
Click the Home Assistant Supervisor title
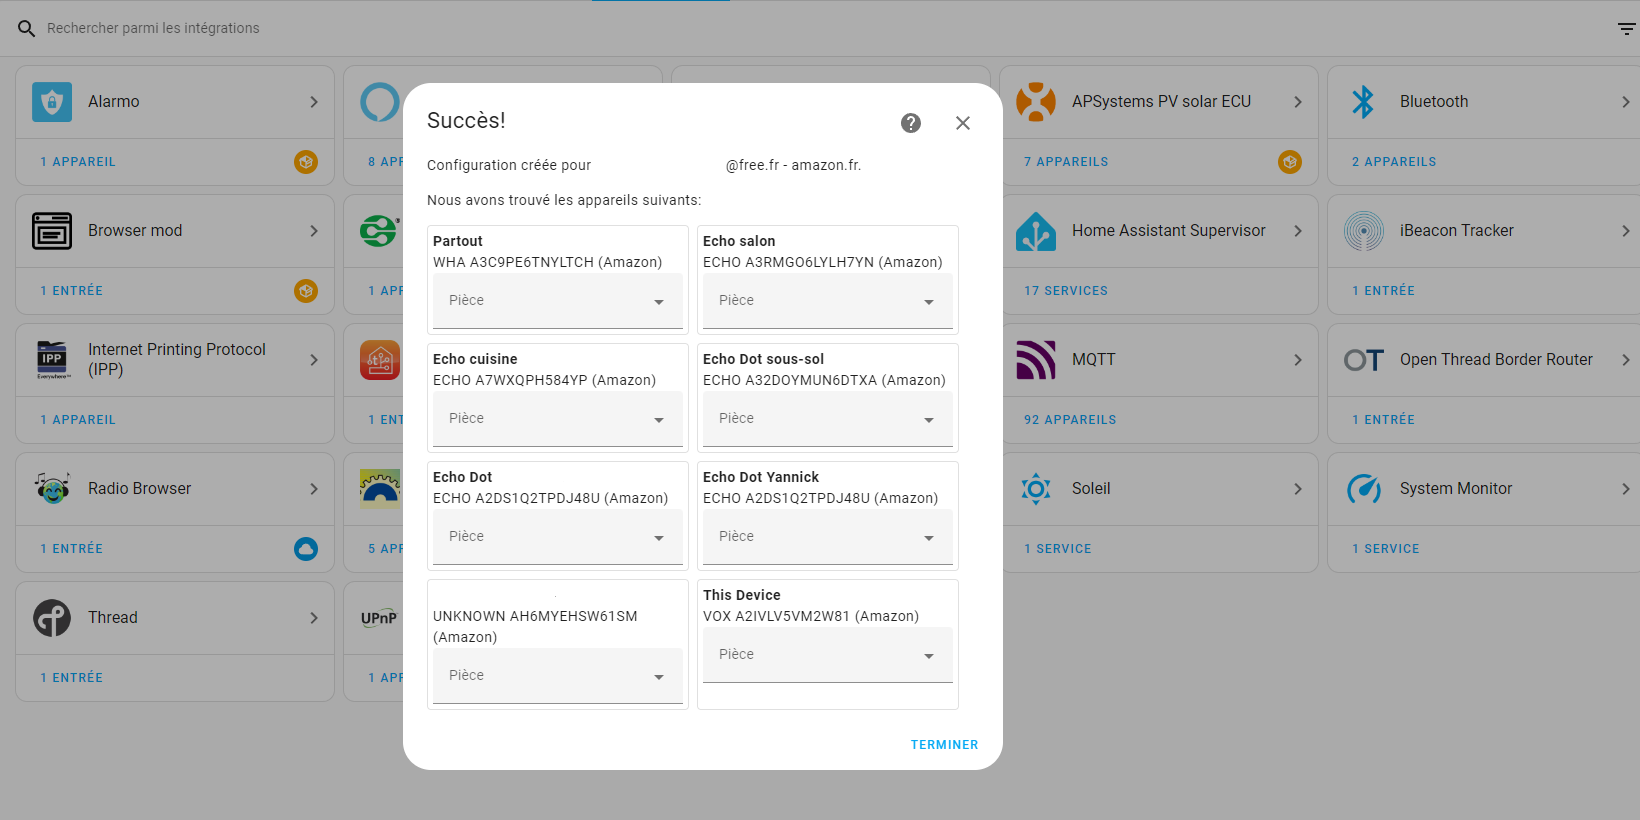coord(1169,231)
